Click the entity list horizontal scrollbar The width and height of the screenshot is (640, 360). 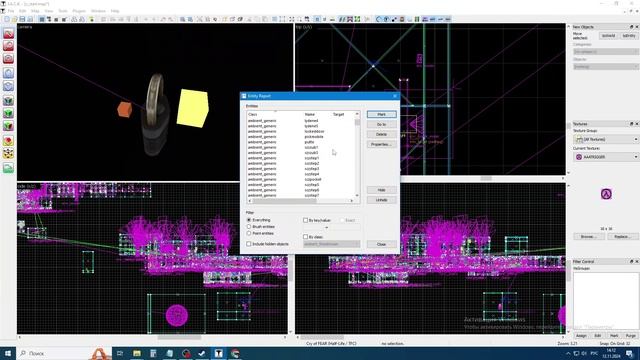pyautogui.click(x=301, y=200)
